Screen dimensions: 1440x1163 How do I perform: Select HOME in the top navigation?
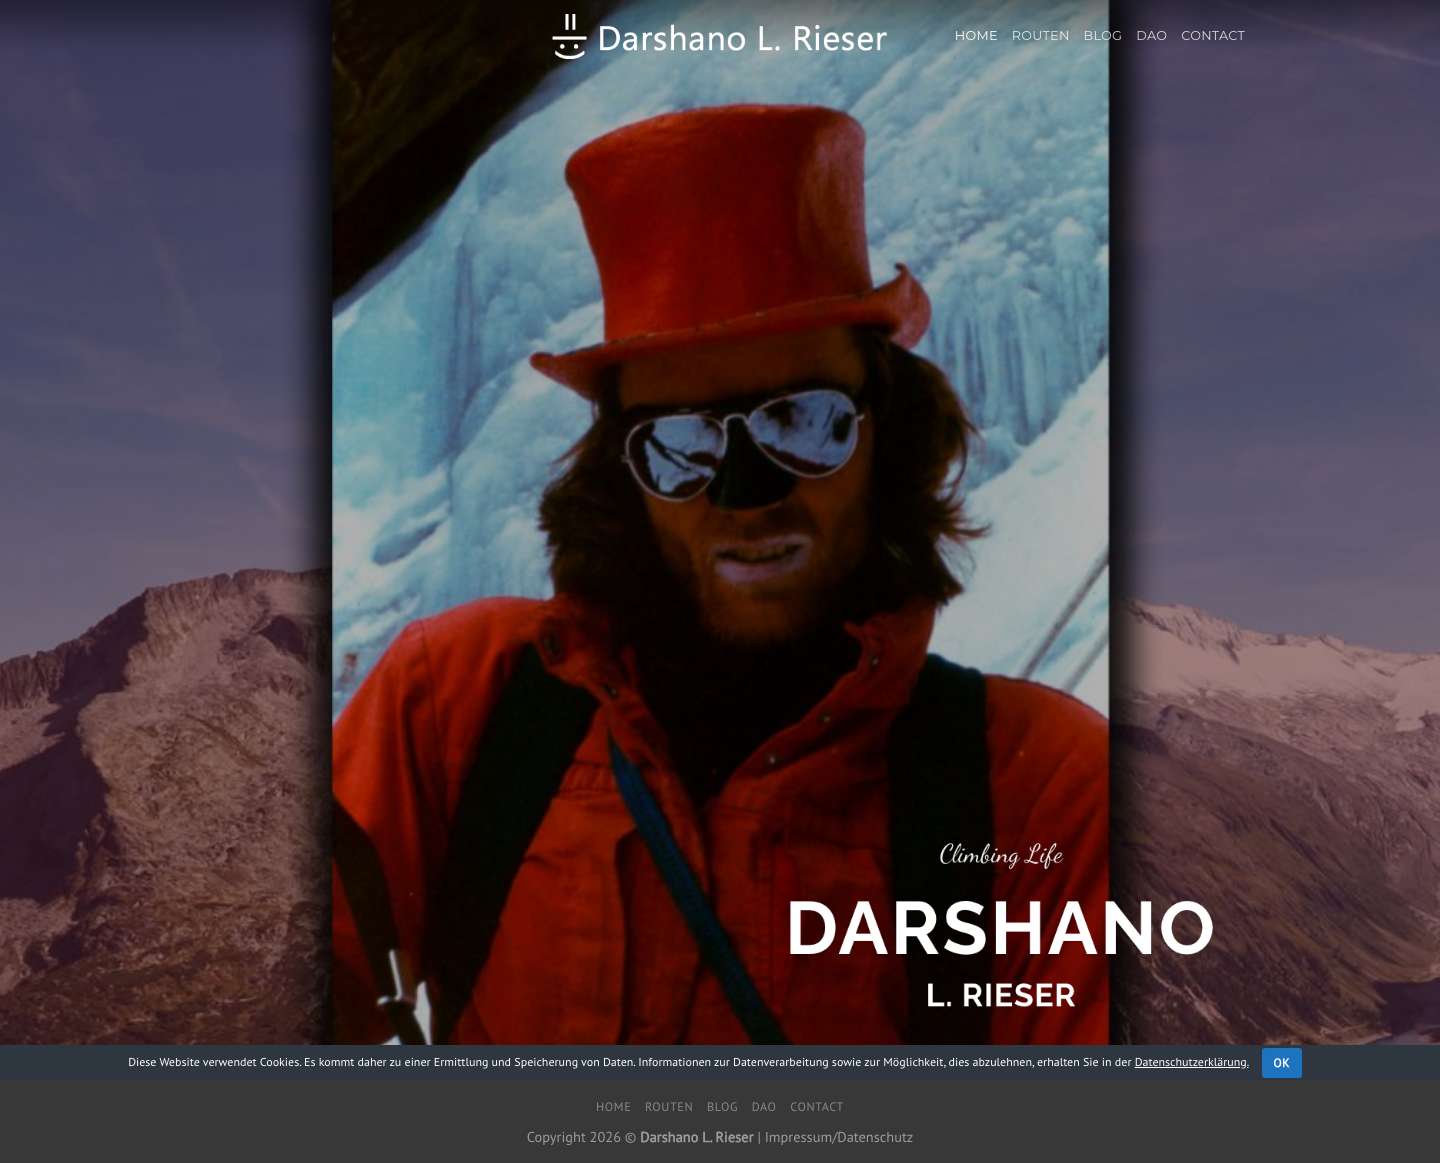pyautogui.click(x=975, y=35)
